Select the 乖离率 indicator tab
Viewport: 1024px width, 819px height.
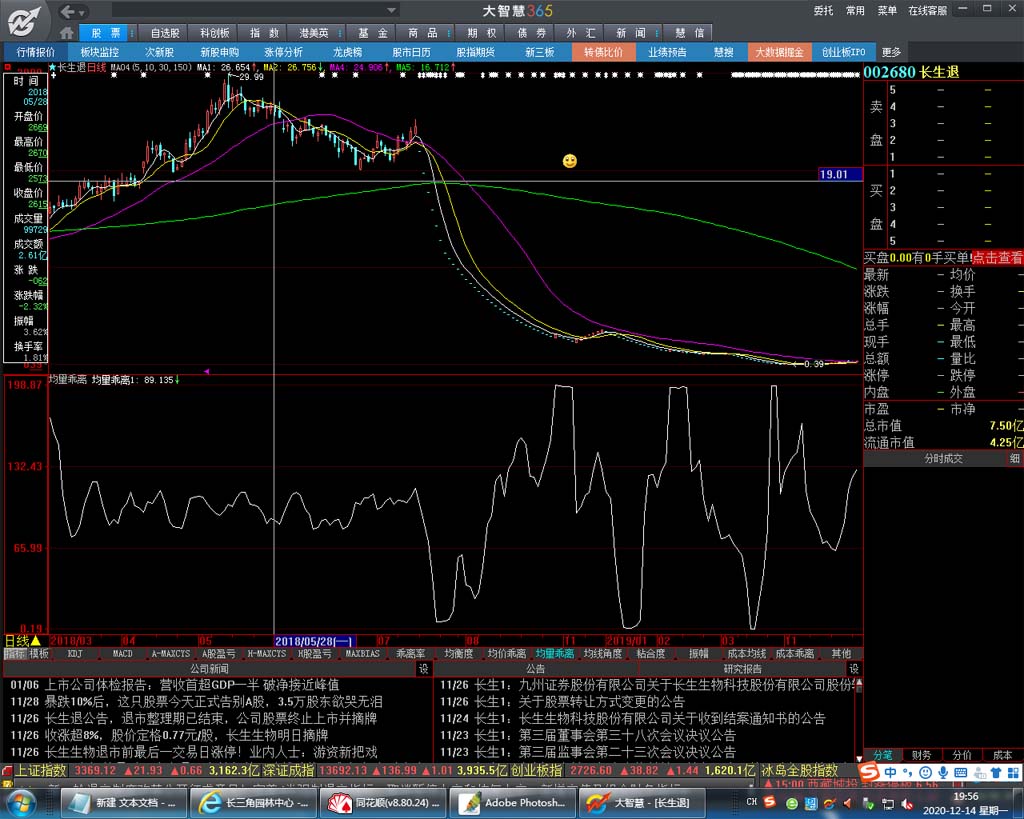pos(411,653)
